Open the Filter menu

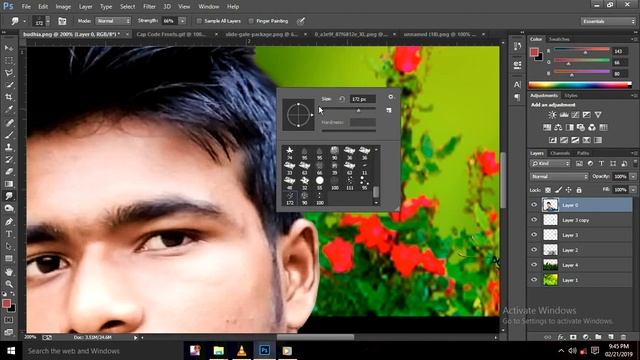(x=149, y=7)
